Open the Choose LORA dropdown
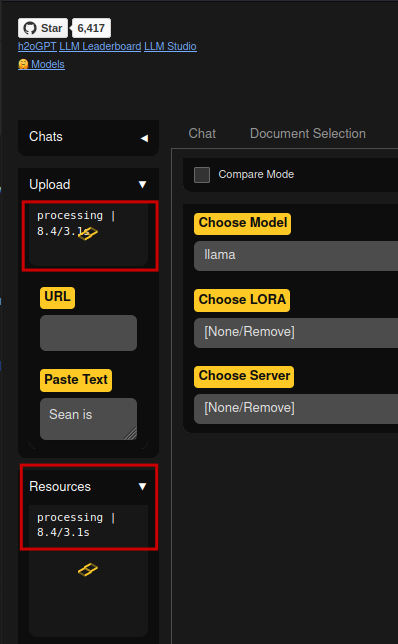398x644 pixels. point(296,333)
